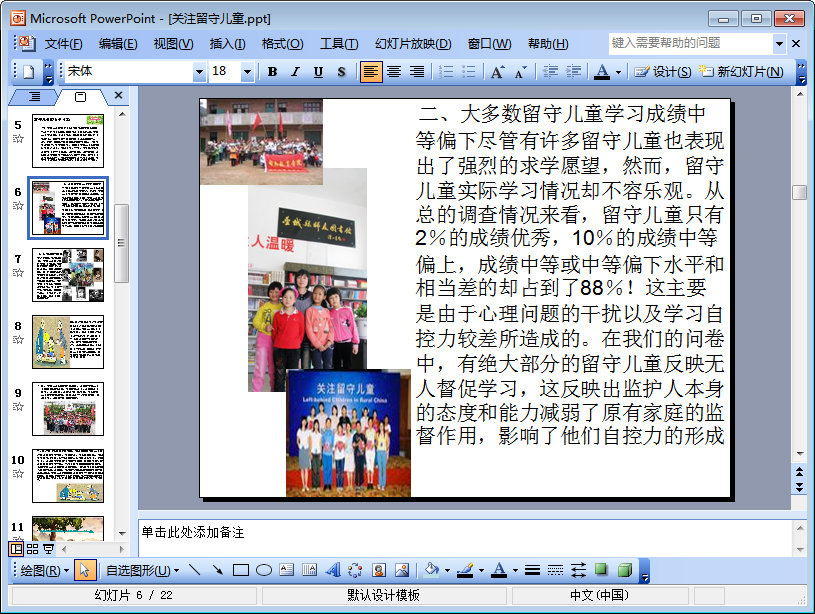Select slide 7 thumbnail

click(68, 275)
